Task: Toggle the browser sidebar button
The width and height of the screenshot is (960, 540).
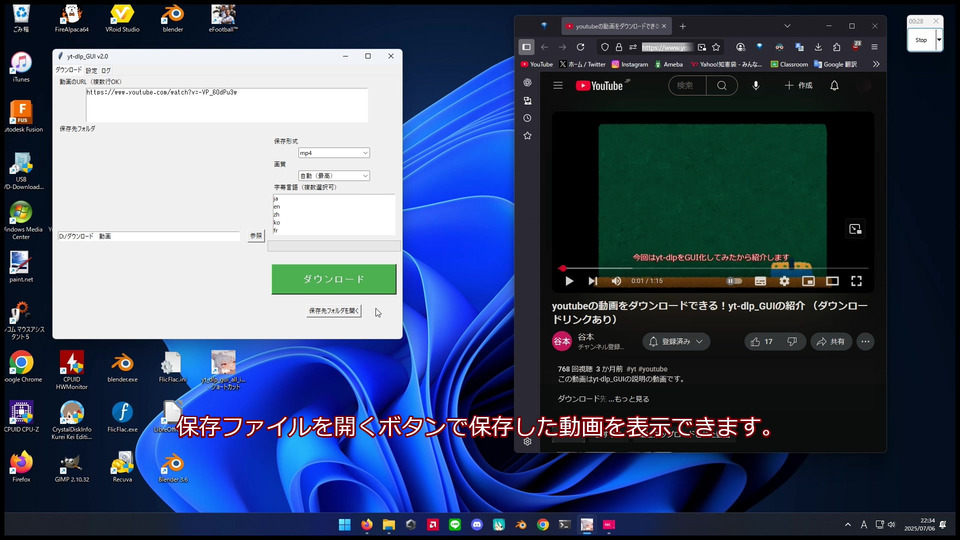Action: [527, 47]
